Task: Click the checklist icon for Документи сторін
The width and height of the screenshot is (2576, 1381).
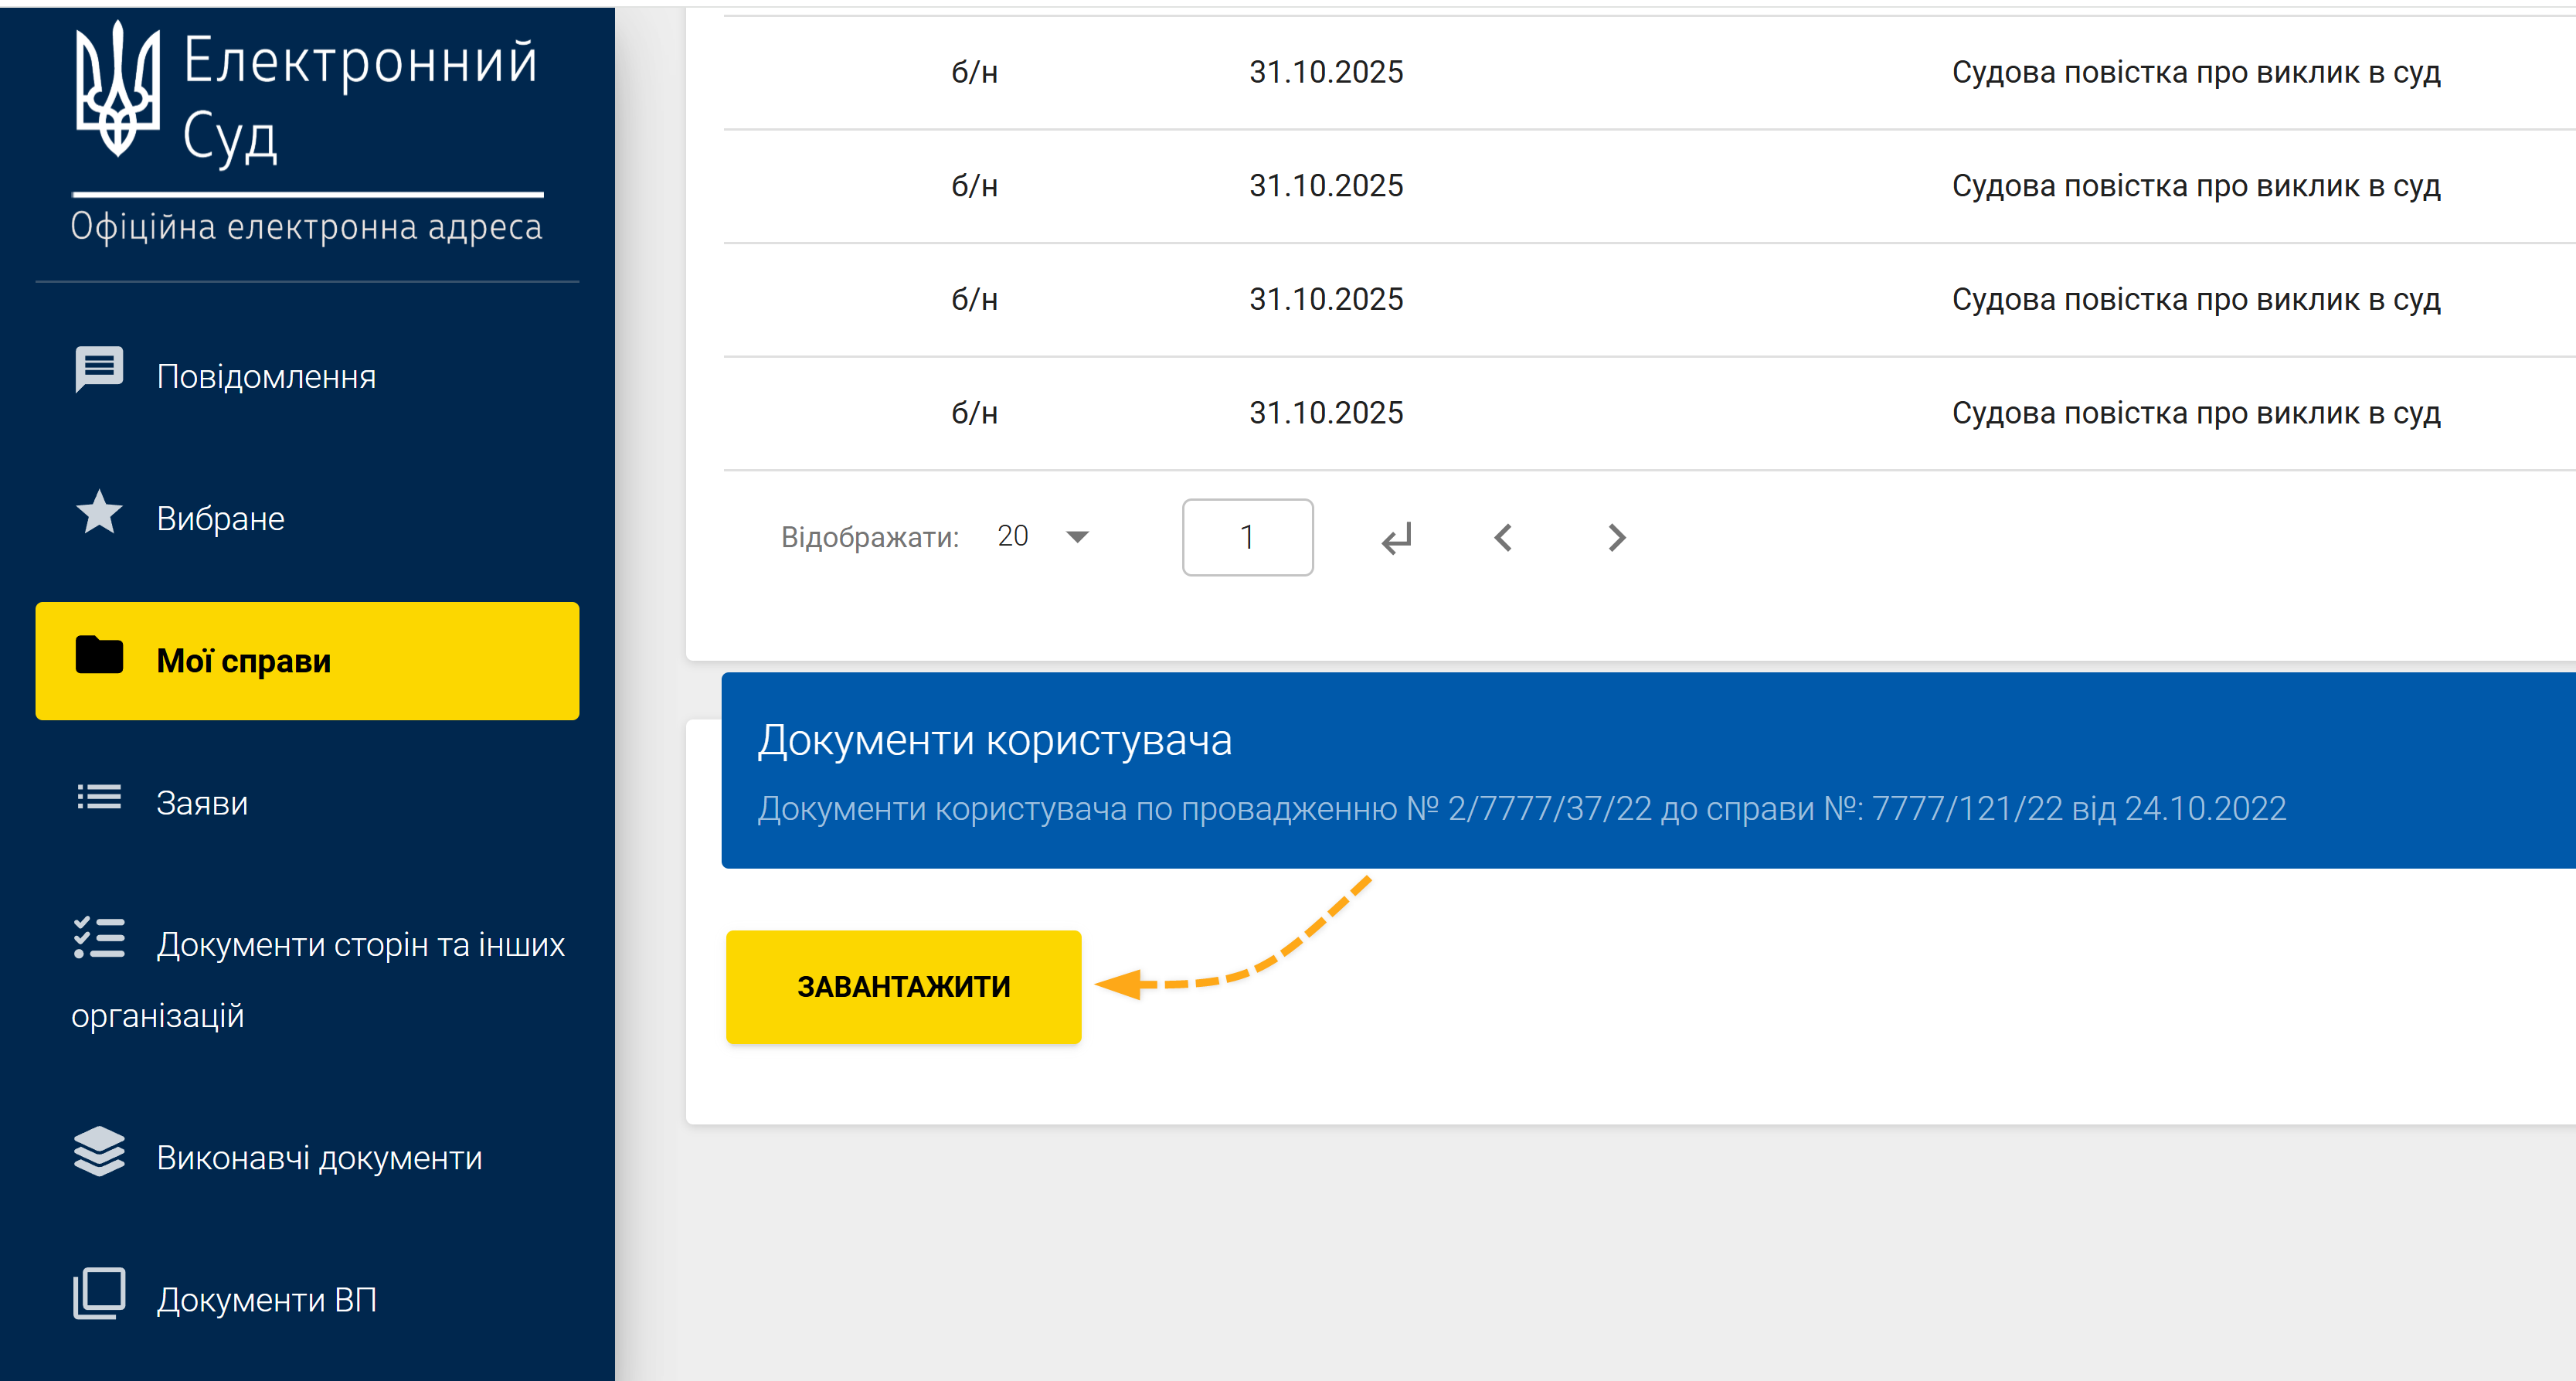Action: click(99, 939)
